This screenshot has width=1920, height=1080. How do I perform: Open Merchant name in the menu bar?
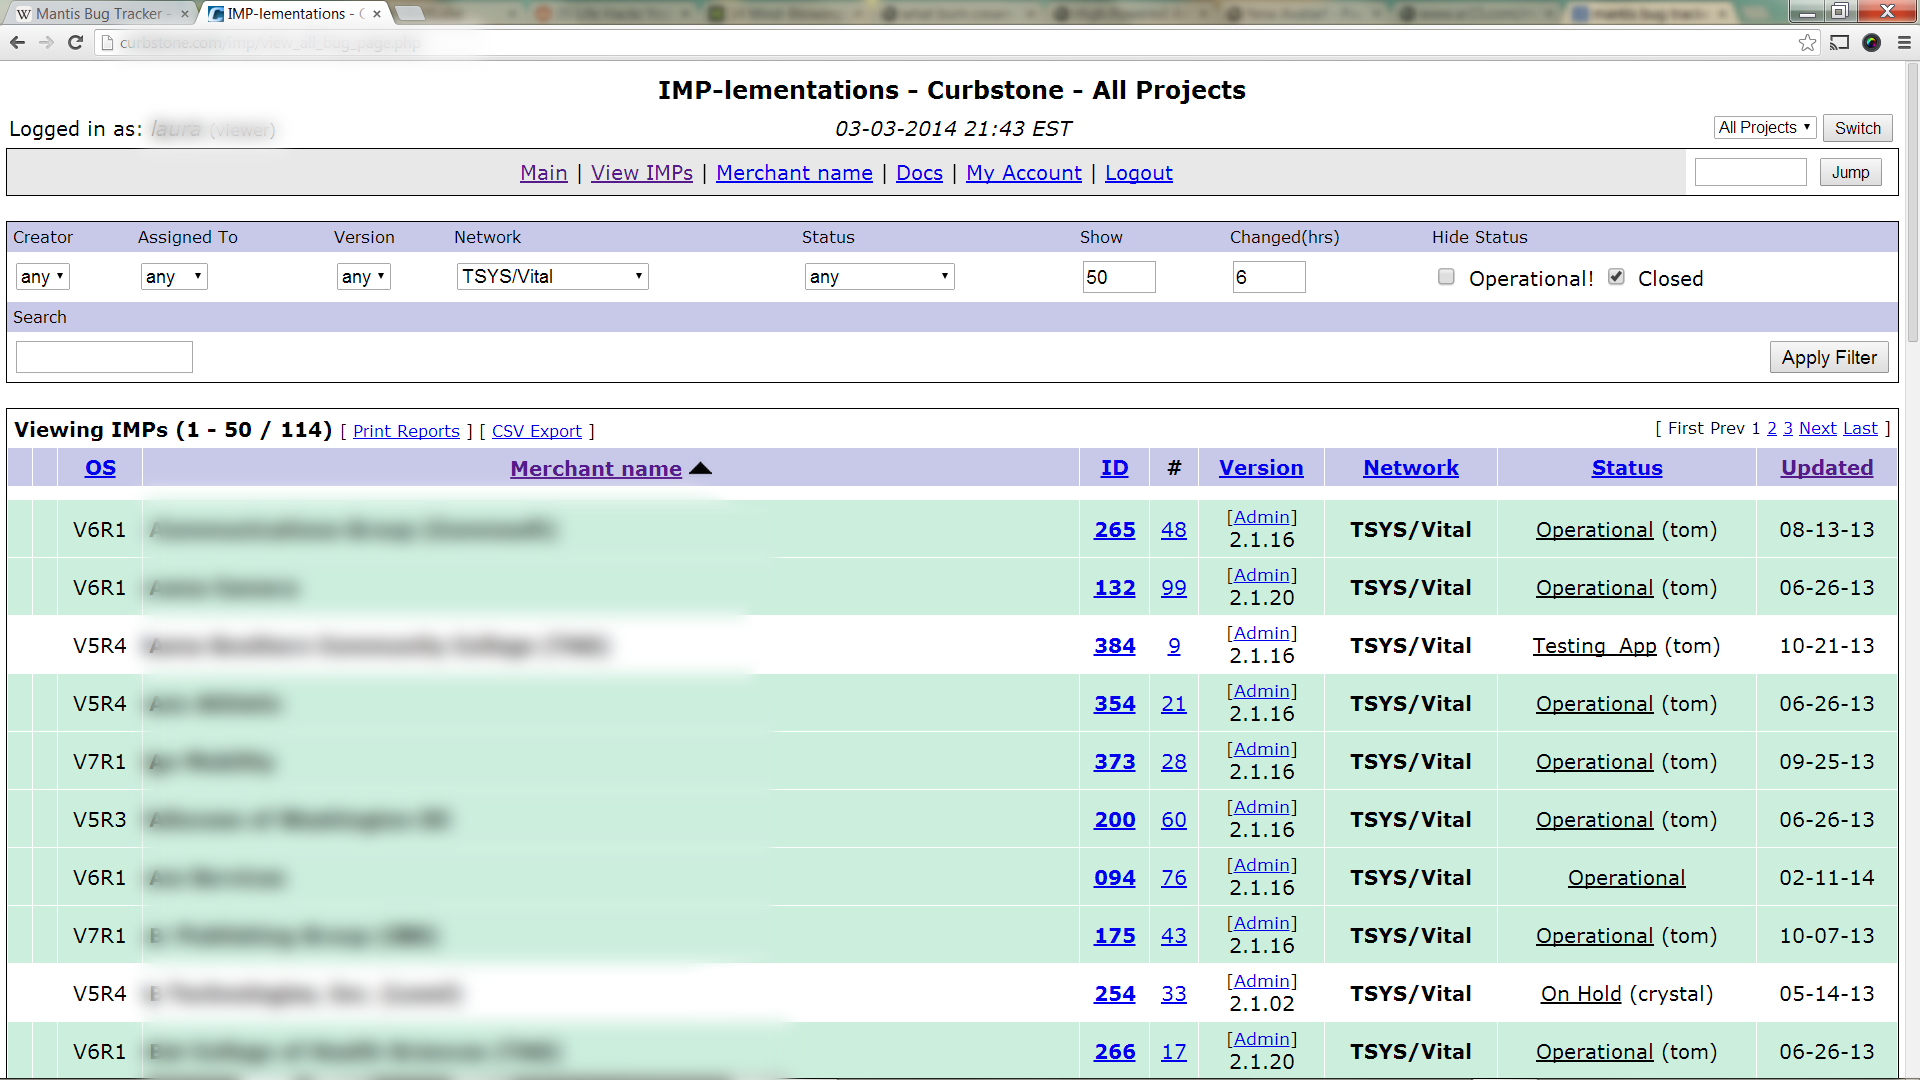click(795, 173)
